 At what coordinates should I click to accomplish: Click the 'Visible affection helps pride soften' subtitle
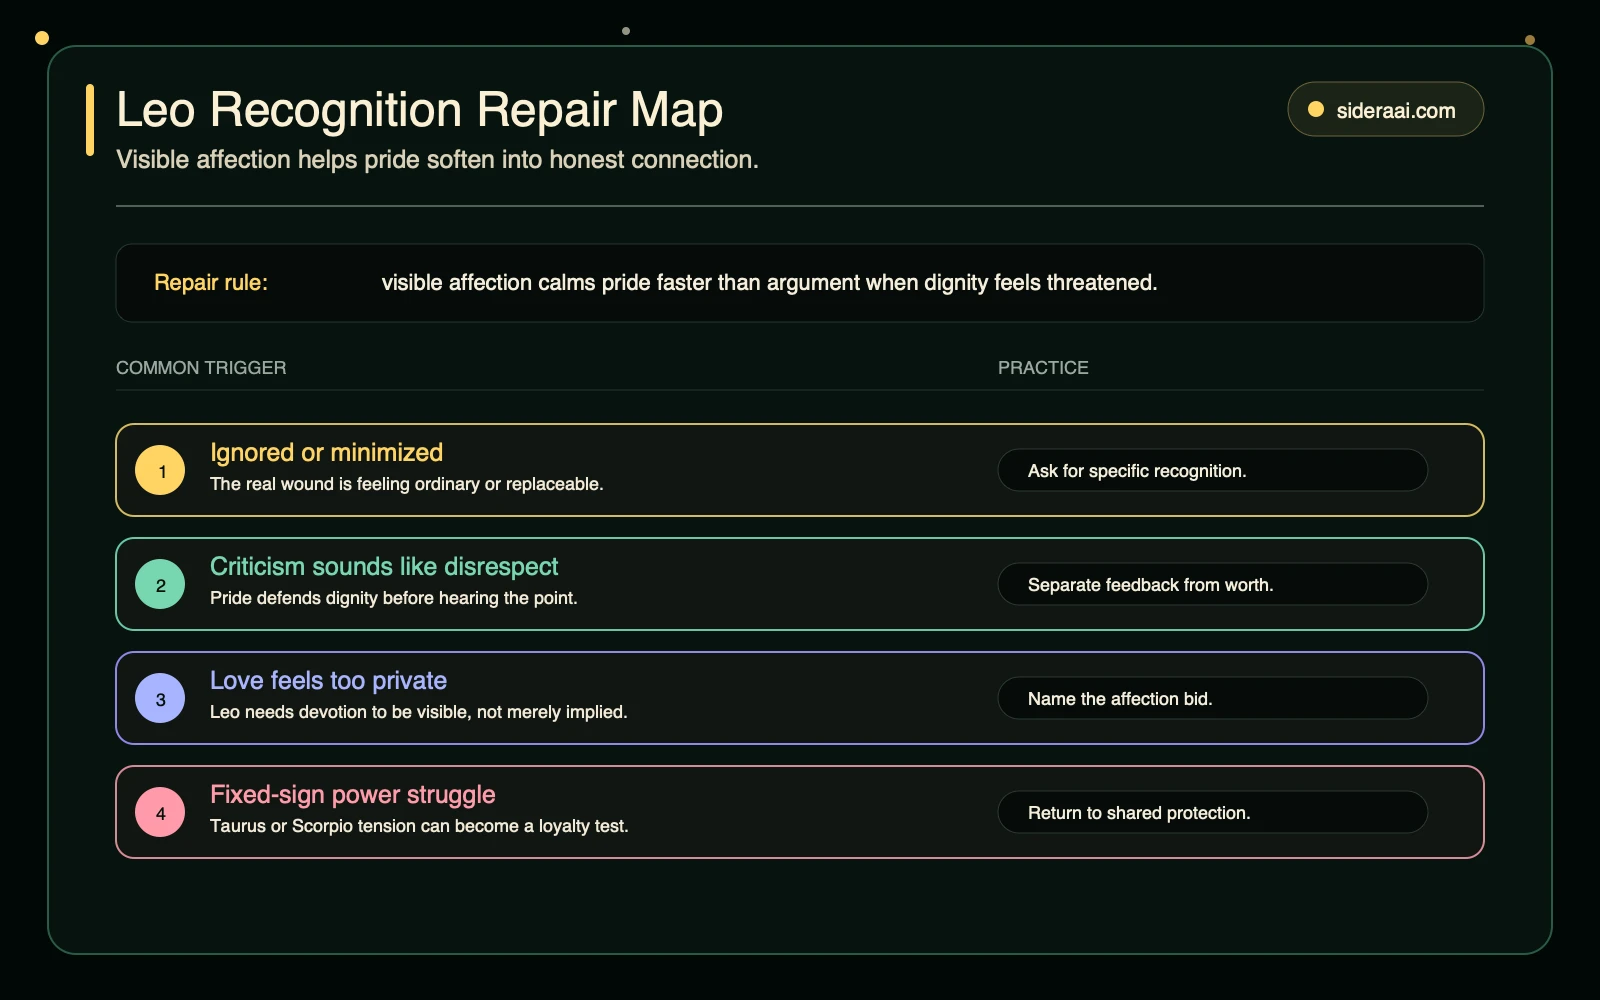click(437, 160)
